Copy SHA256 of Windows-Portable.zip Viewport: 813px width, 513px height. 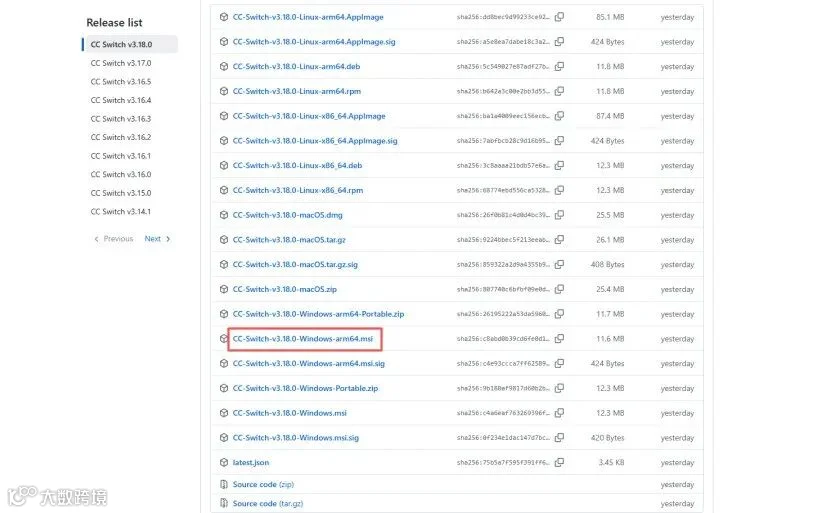click(x=559, y=388)
